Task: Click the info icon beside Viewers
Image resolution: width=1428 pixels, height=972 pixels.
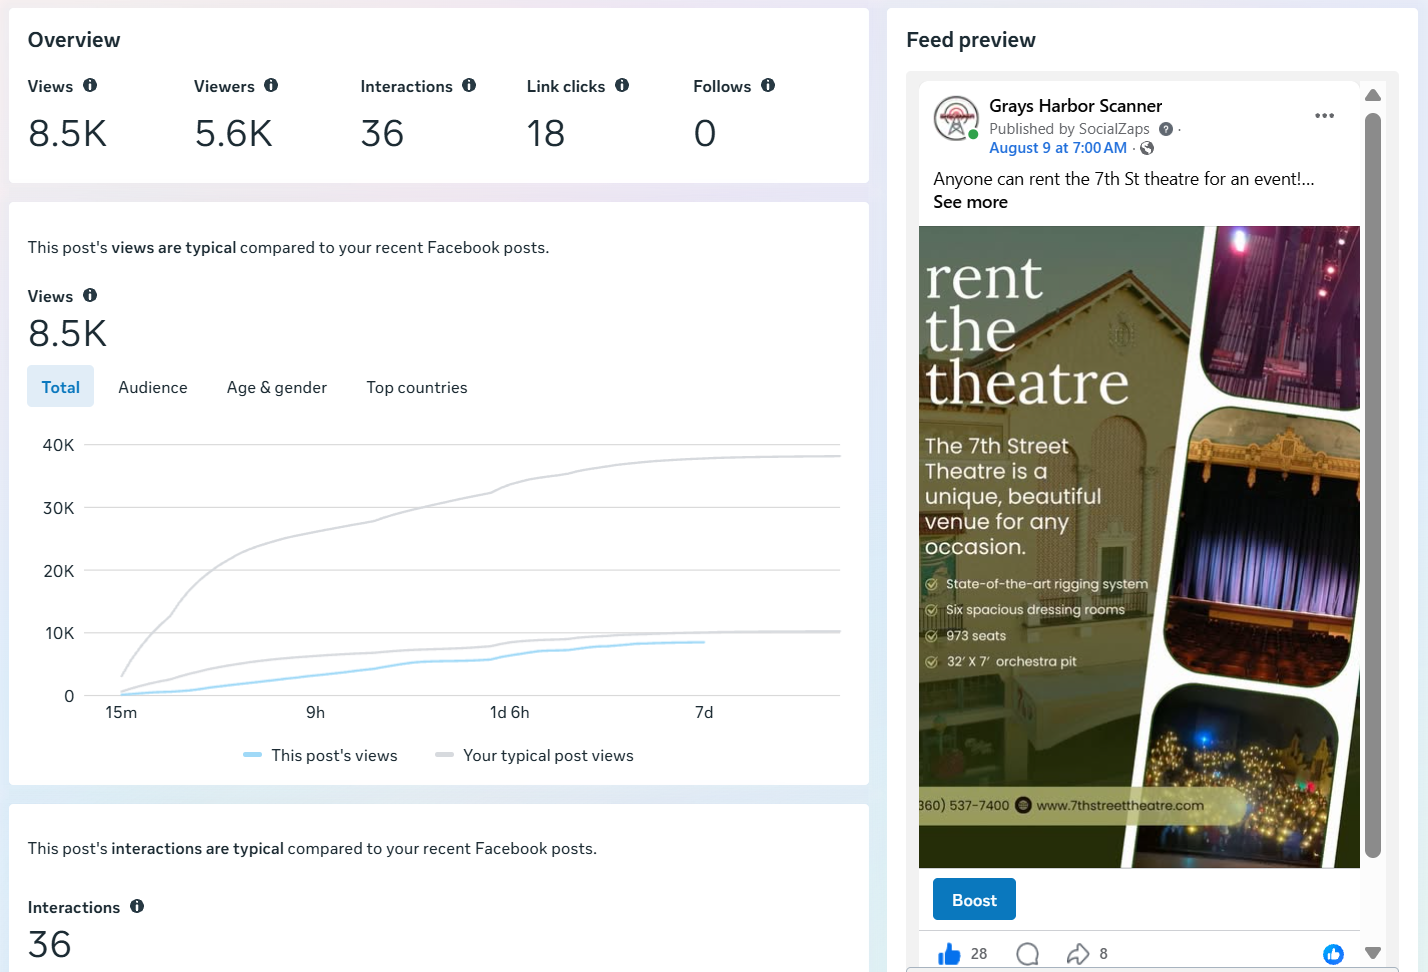Action: pos(271,86)
